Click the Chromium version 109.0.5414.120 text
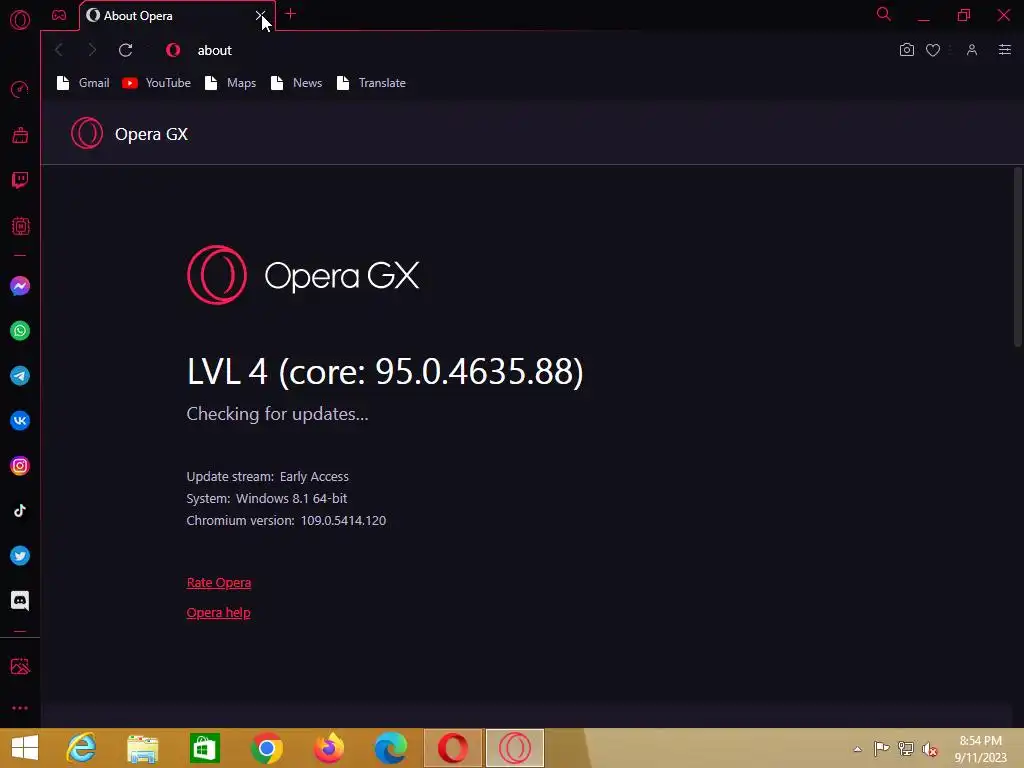This screenshot has height=768, width=1024. pyautogui.click(x=286, y=520)
